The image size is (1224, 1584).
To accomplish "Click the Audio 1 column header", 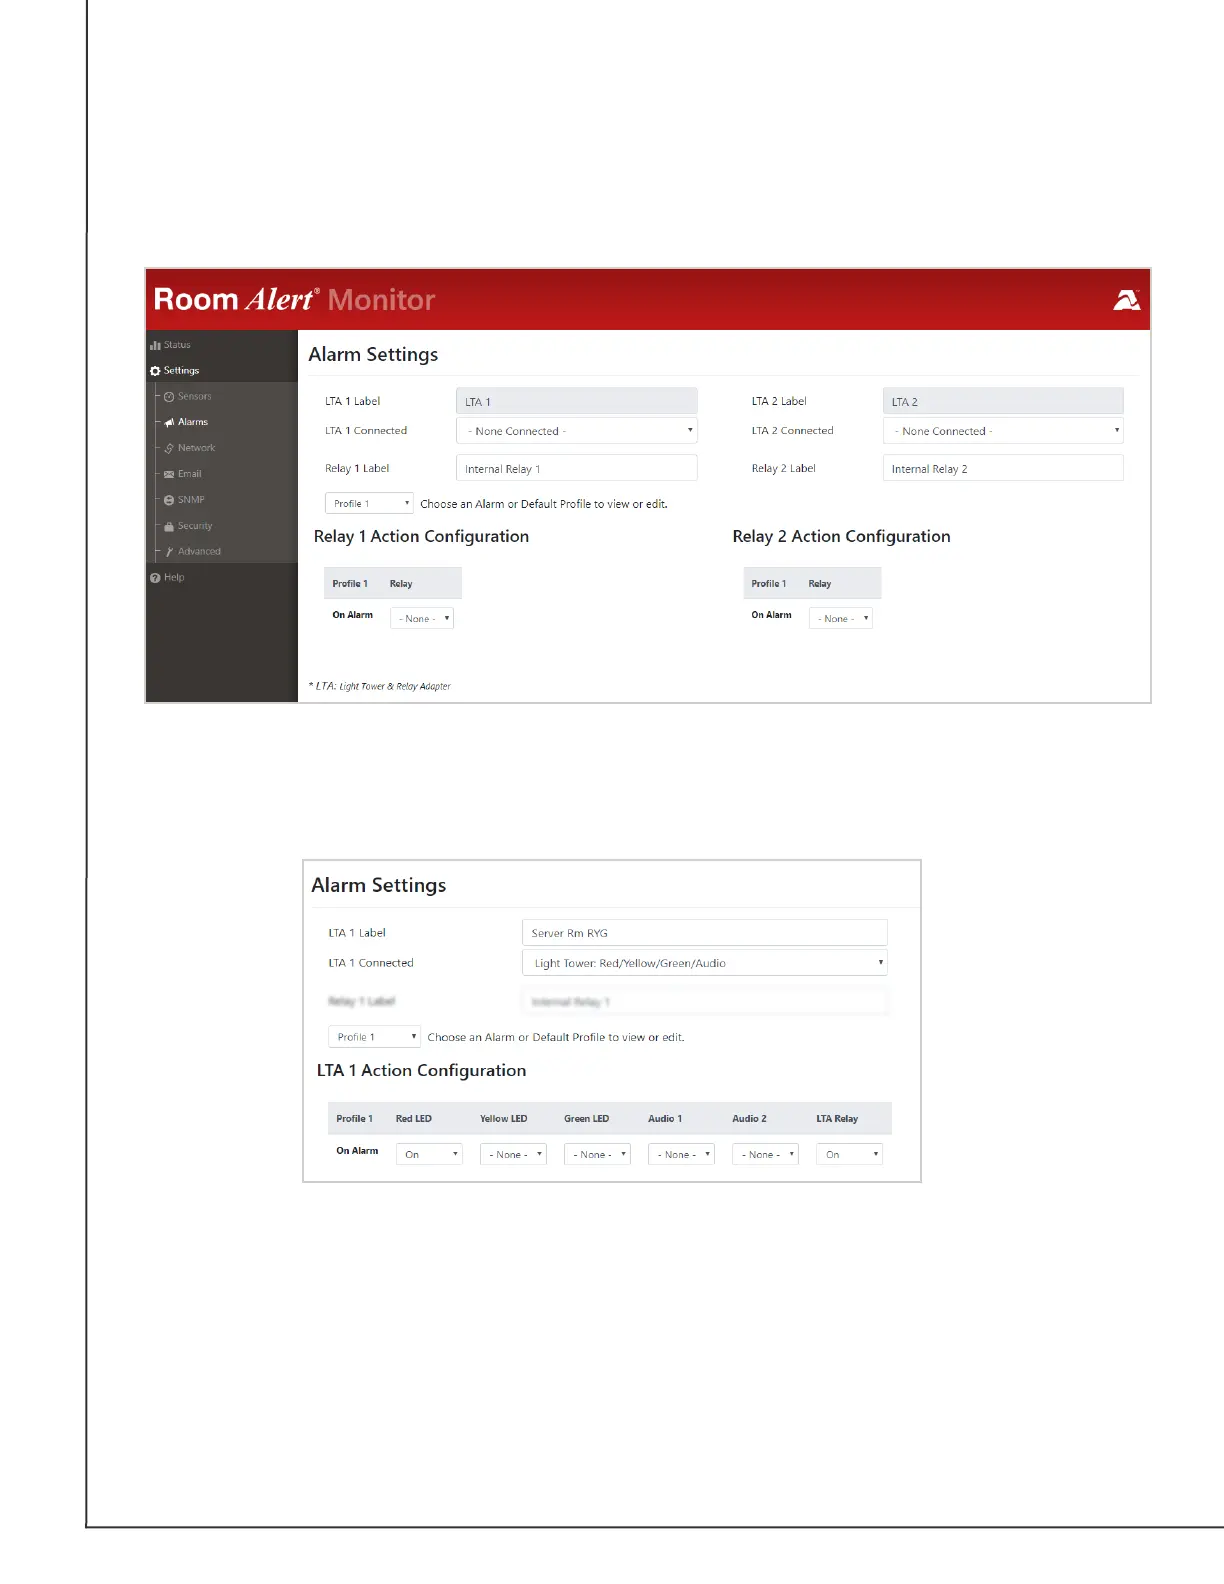I will pyautogui.click(x=665, y=1119).
